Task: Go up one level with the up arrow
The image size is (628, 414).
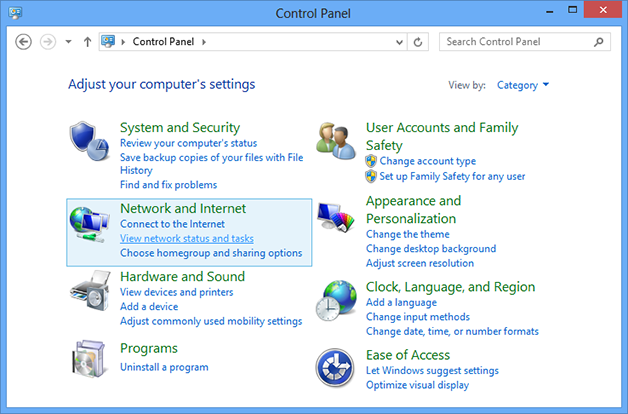Action: (88, 42)
